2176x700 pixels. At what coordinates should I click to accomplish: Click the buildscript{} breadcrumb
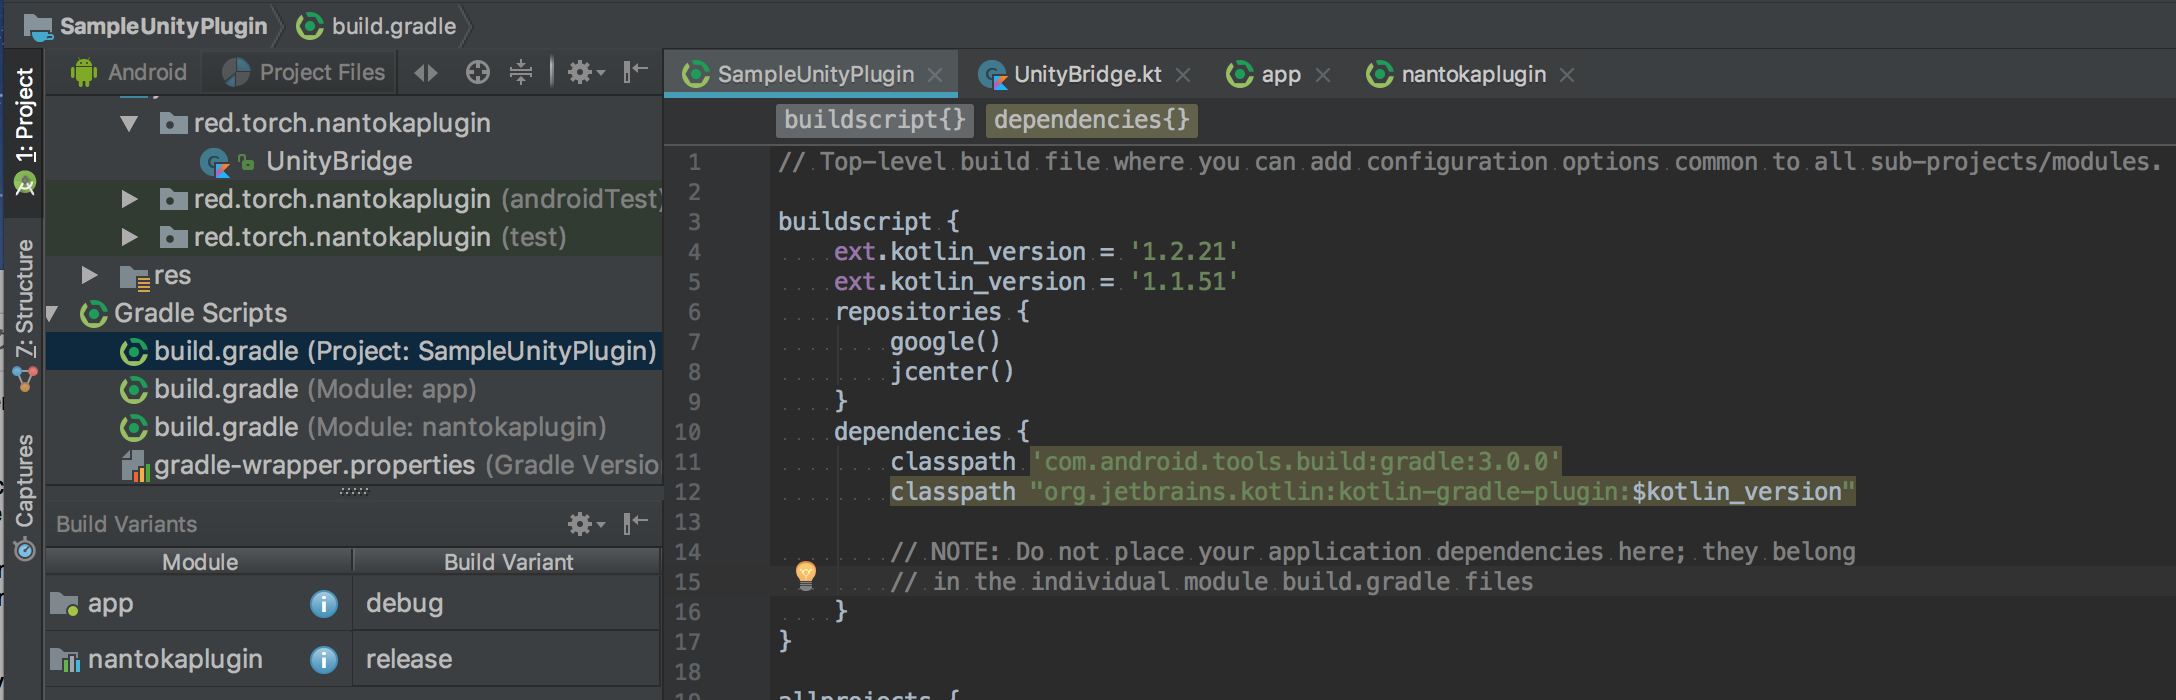coord(874,120)
